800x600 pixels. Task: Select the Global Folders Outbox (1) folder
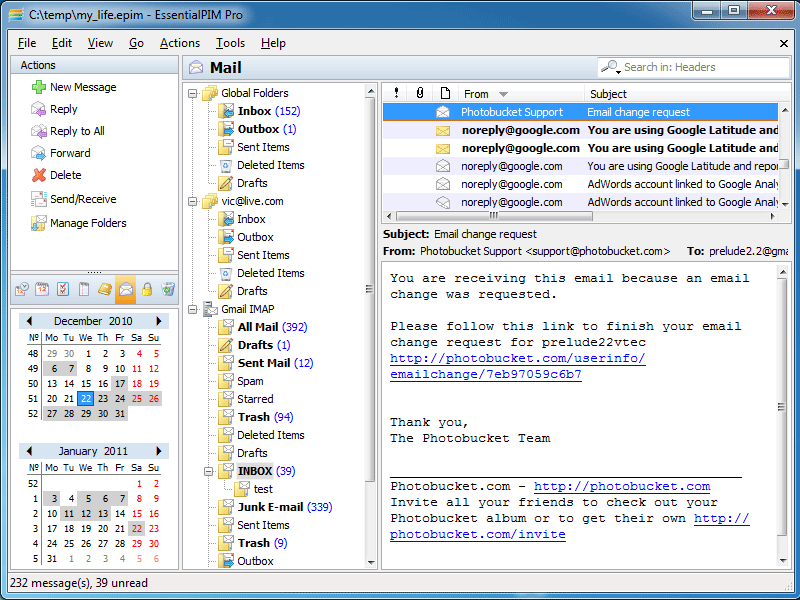pos(267,129)
